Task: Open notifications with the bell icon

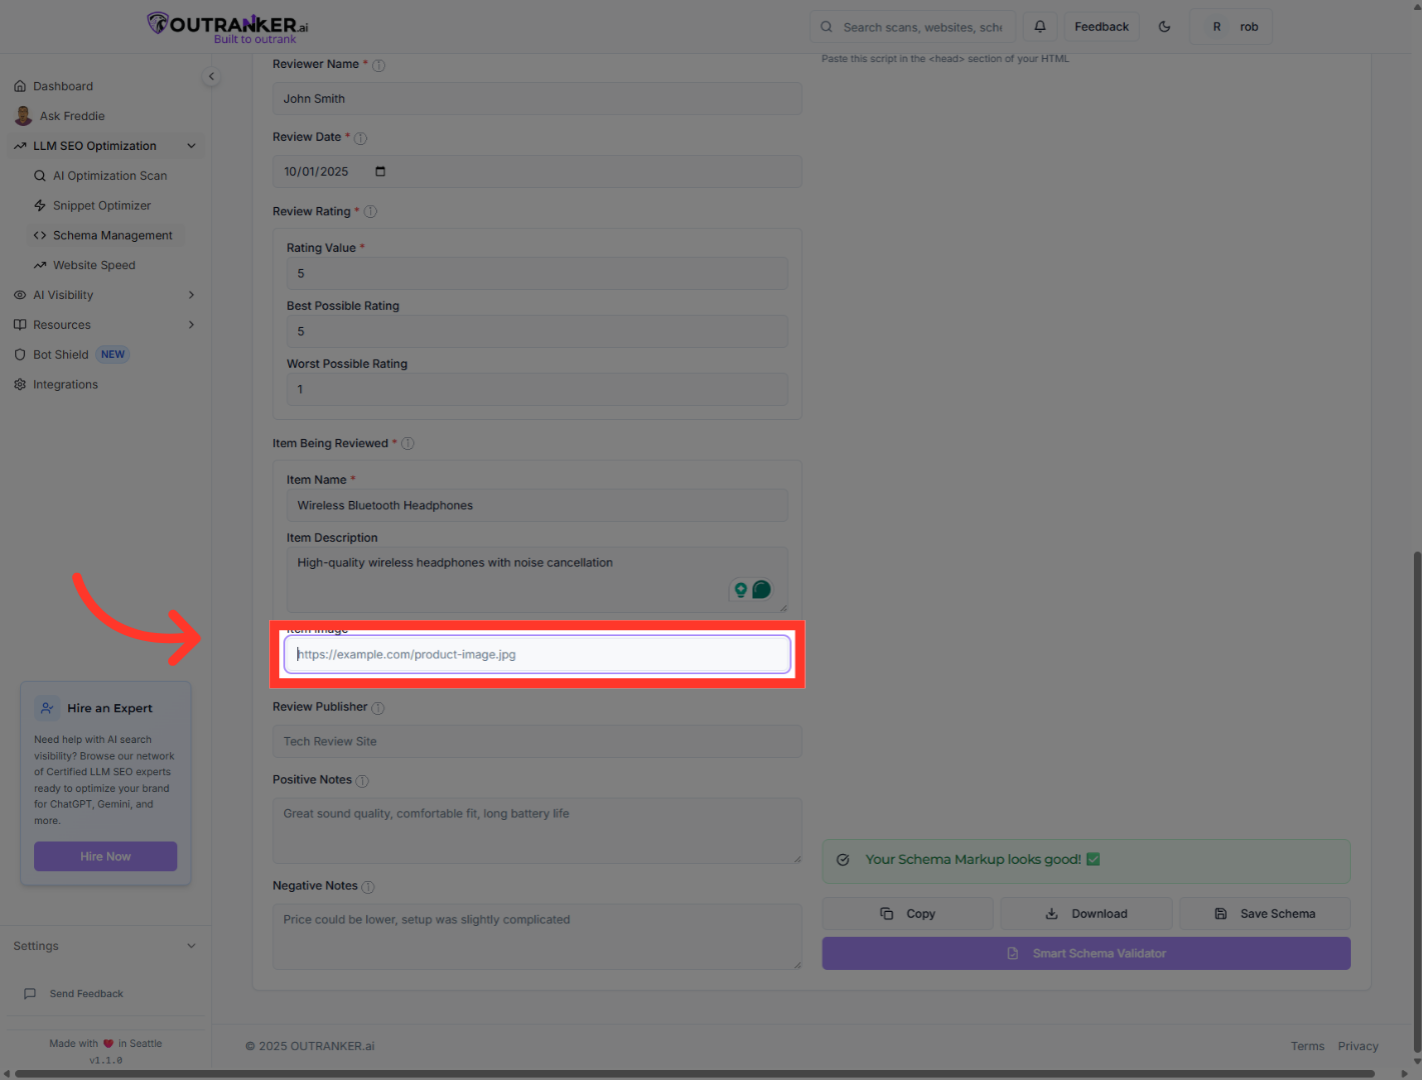Action: coord(1040,27)
